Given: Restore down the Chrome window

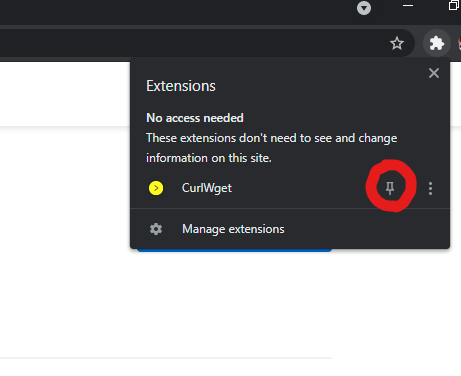Looking at the screenshot, I should tap(454, 5).
